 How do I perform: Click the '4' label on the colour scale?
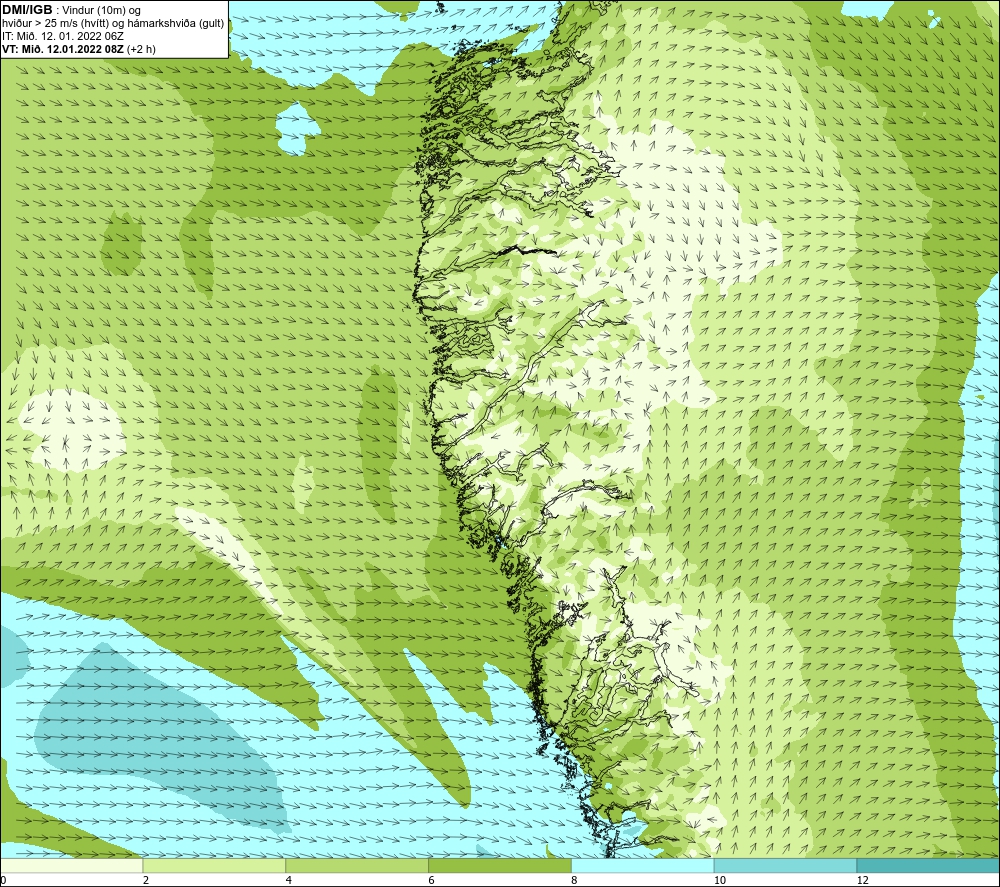[x=289, y=880]
